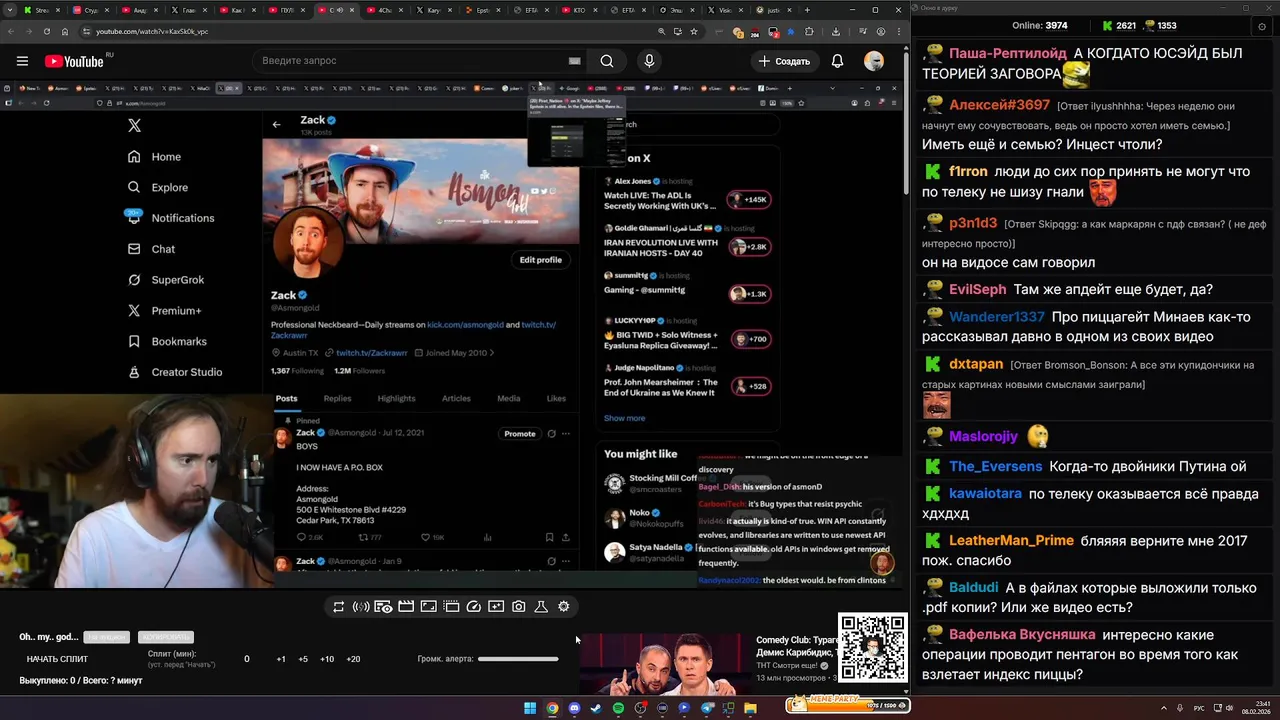Click chat username Wanderer1337
Image resolution: width=1280 pixels, height=720 pixels.
[997, 317]
